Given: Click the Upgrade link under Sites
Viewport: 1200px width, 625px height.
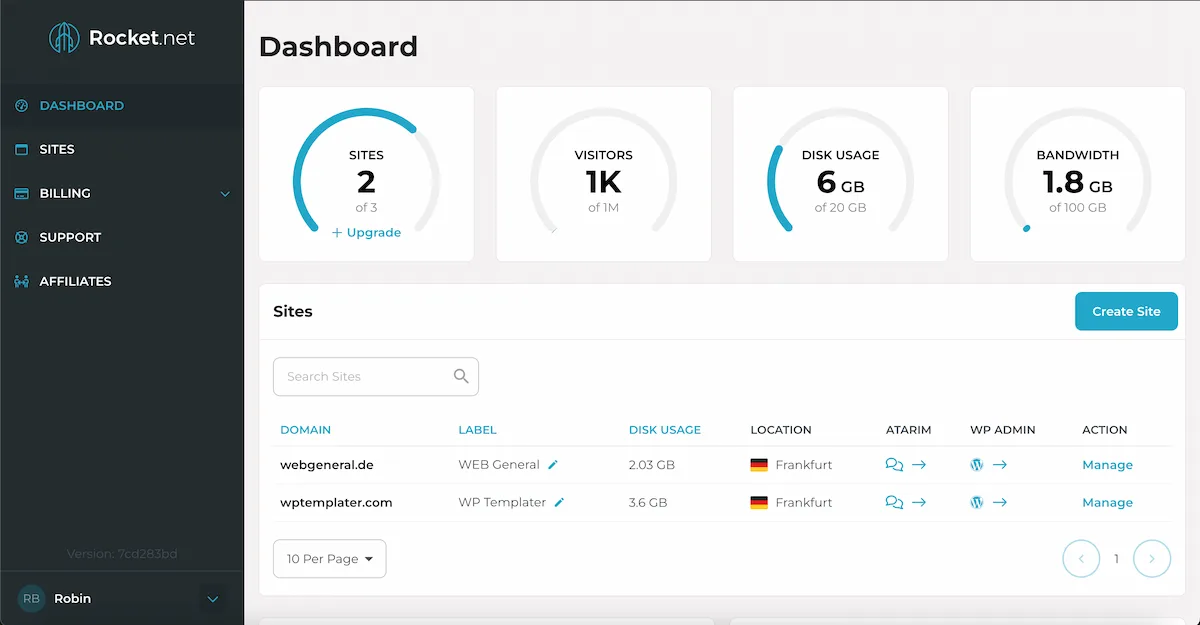Looking at the screenshot, I should coord(367,233).
